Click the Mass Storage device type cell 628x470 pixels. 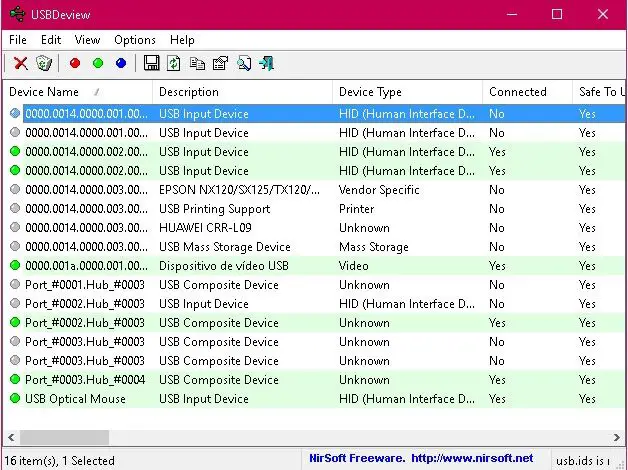tap(374, 247)
